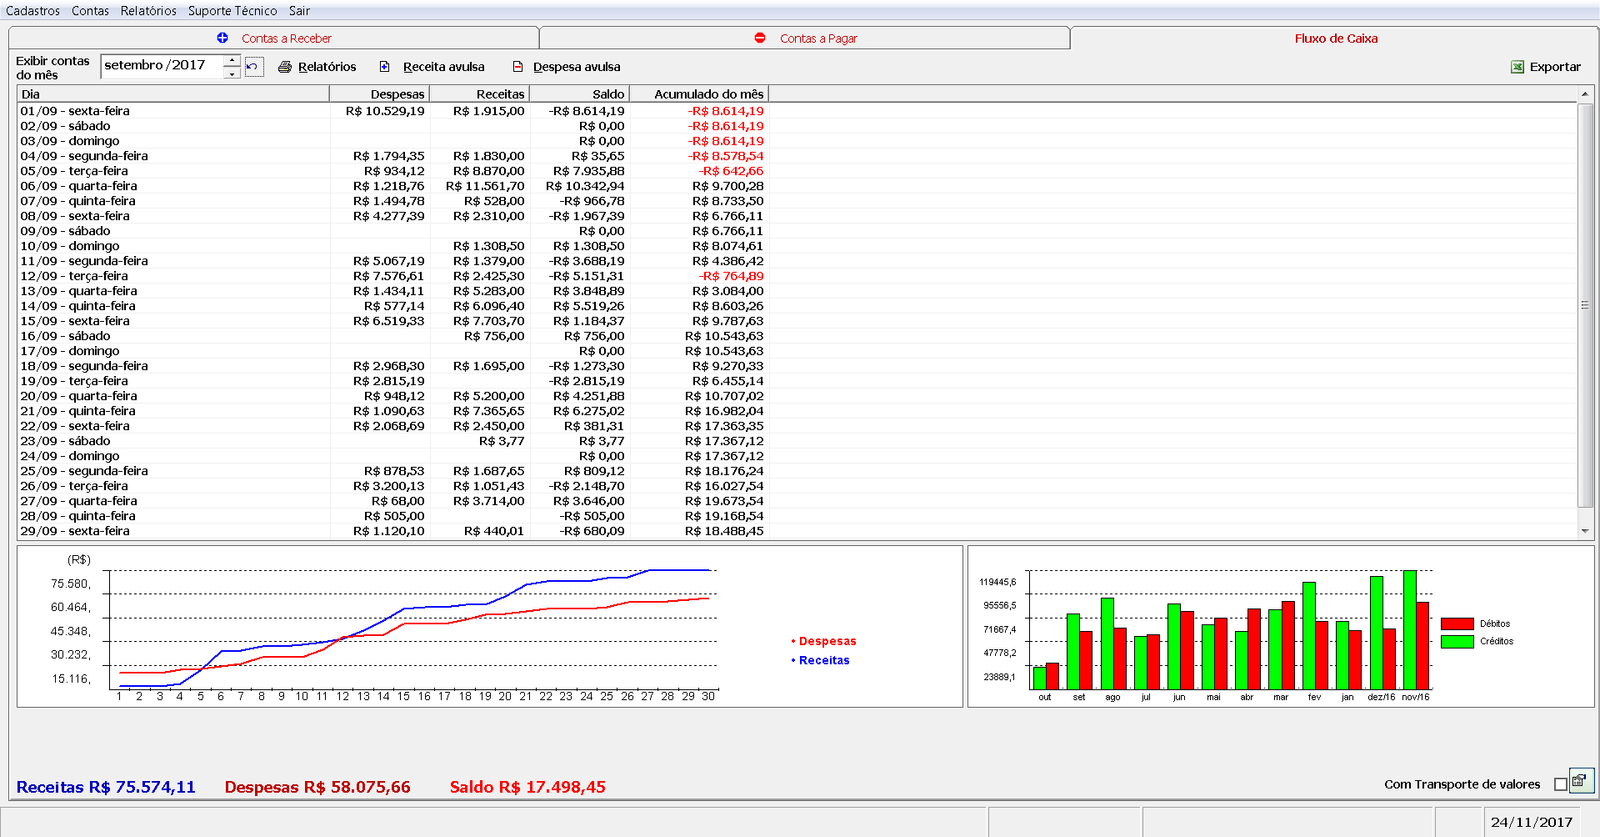Image resolution: width=1600 pixels, height=837 pixels.
Task: Click the Excel icon next to Exportar
Action: click(1518, 67)
